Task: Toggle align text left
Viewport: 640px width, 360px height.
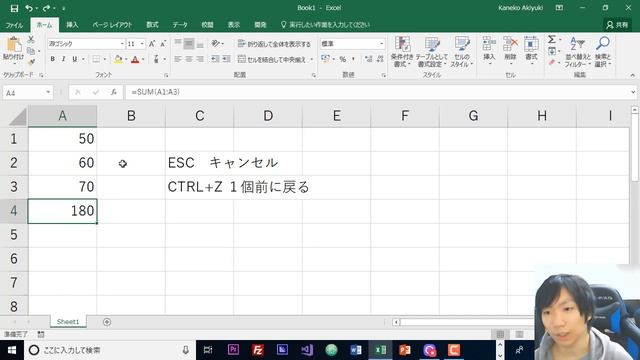Action: tap(178, 59)
